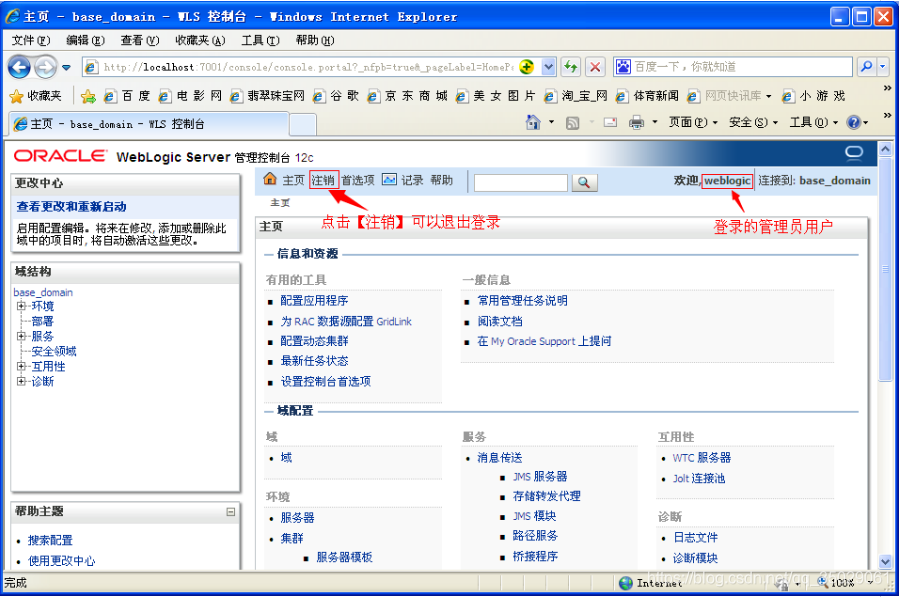Open the 工具(O) command bar dropdown
The height and width of the screenshot is (597, 899).
click(814, 122)
